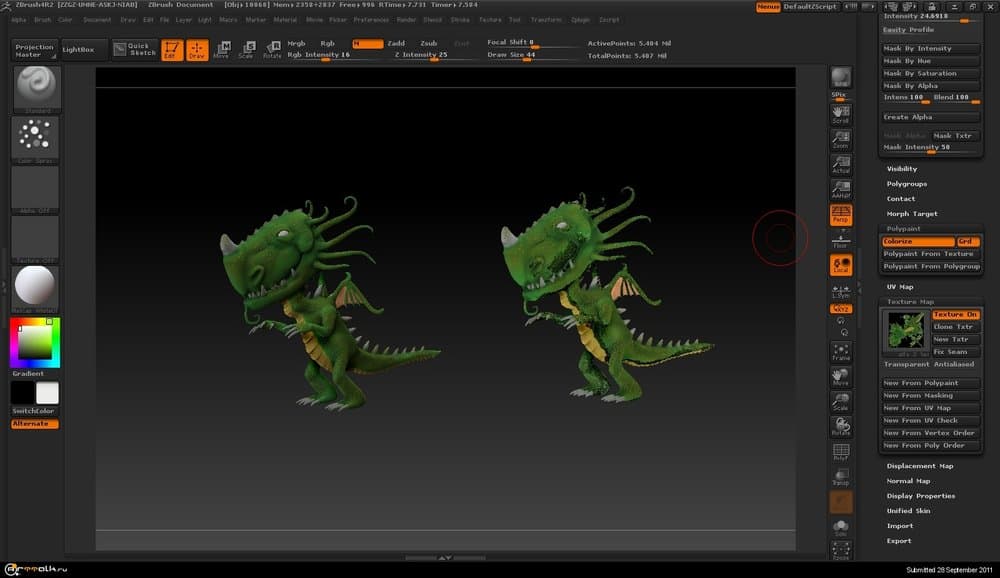Screen dimensions: 1000x578
Task: Activate the Edit mode button
Action: [172, 49]
